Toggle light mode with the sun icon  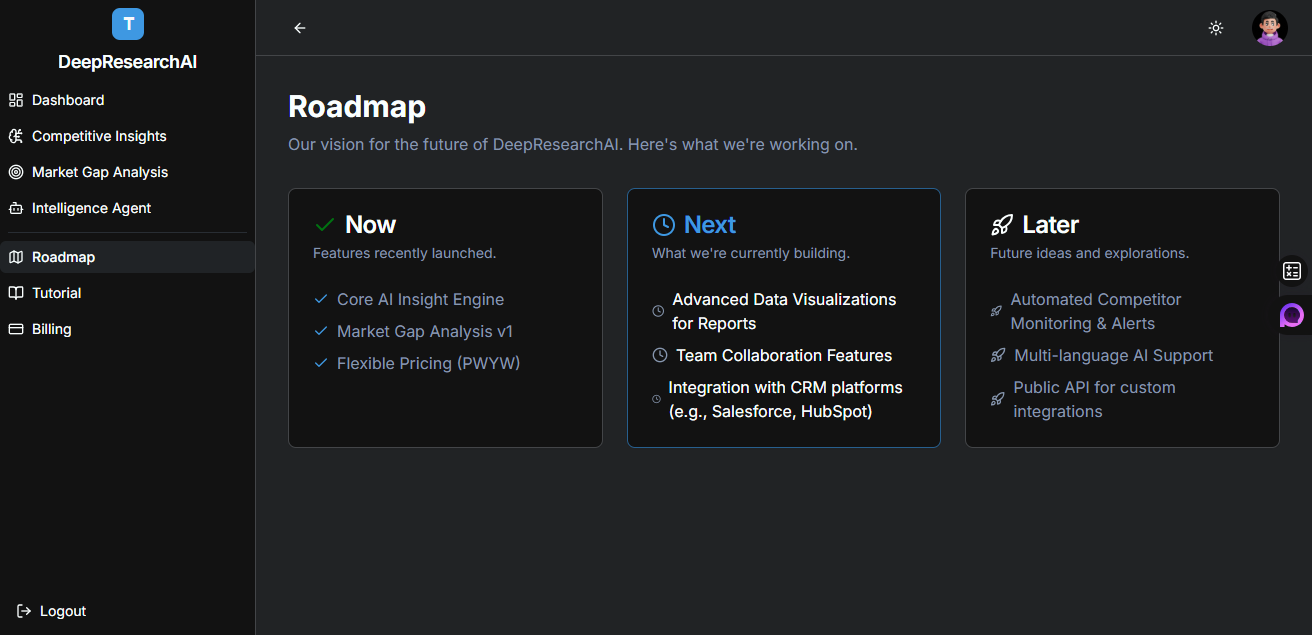point(1216,28)
